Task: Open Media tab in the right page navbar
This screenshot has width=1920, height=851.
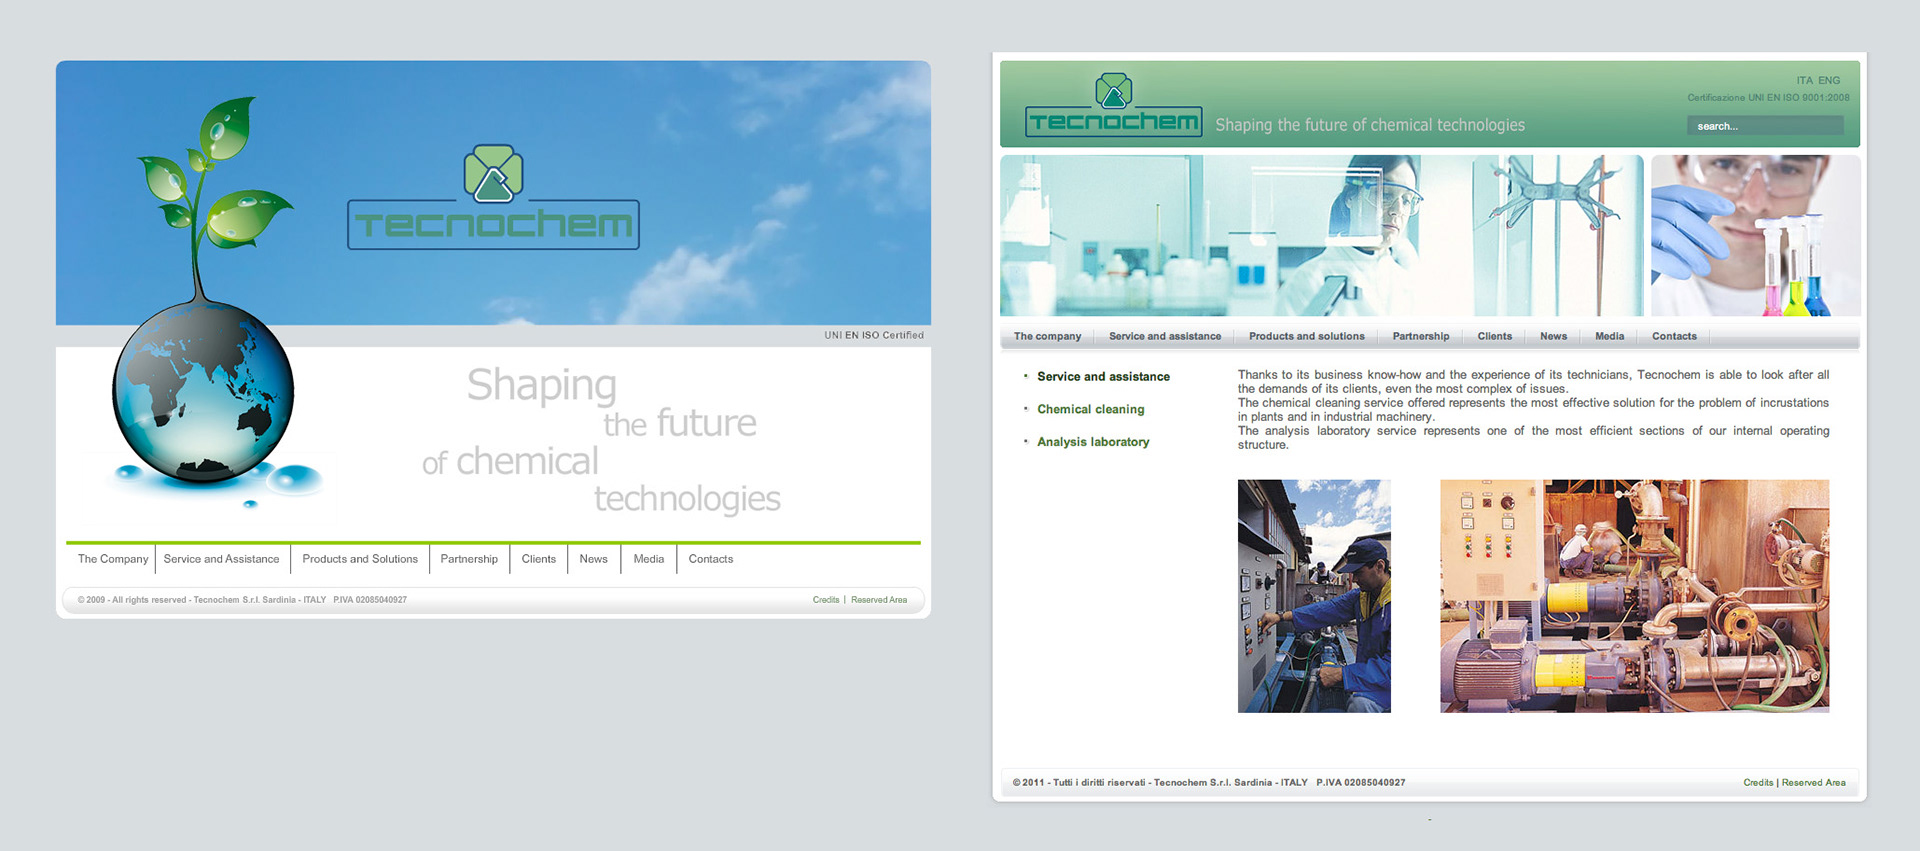Action: pyautogui.click(x=1609, y=336)
